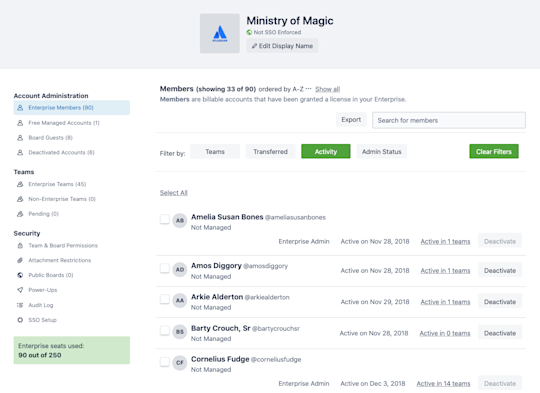This screenshot has height=393, width=540.
Task: Click the pencil icon in Edit Display Name
Action: [254, 46]
